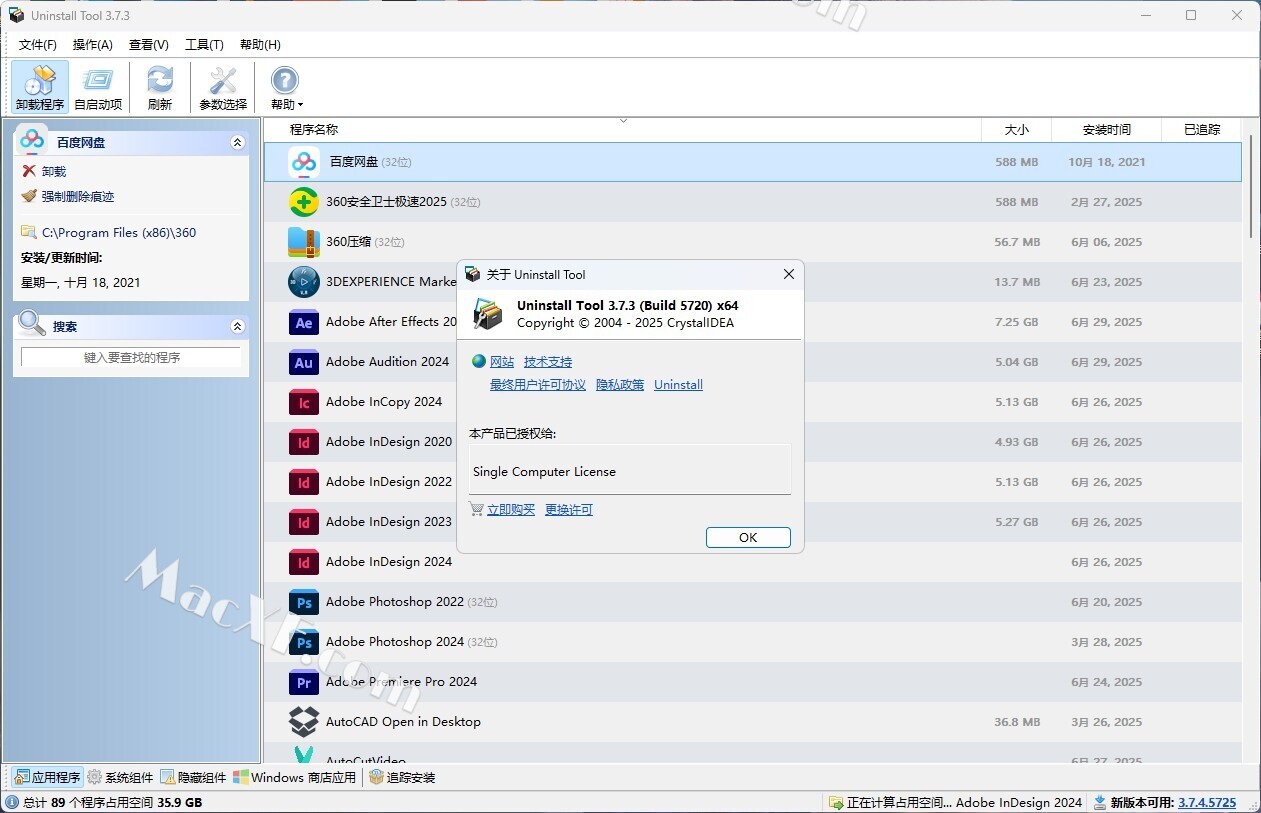Image resolution: width=1261 pixels, height=813 pixels.
Task: Click the program search input field
Action: click(x=131, y=357)
